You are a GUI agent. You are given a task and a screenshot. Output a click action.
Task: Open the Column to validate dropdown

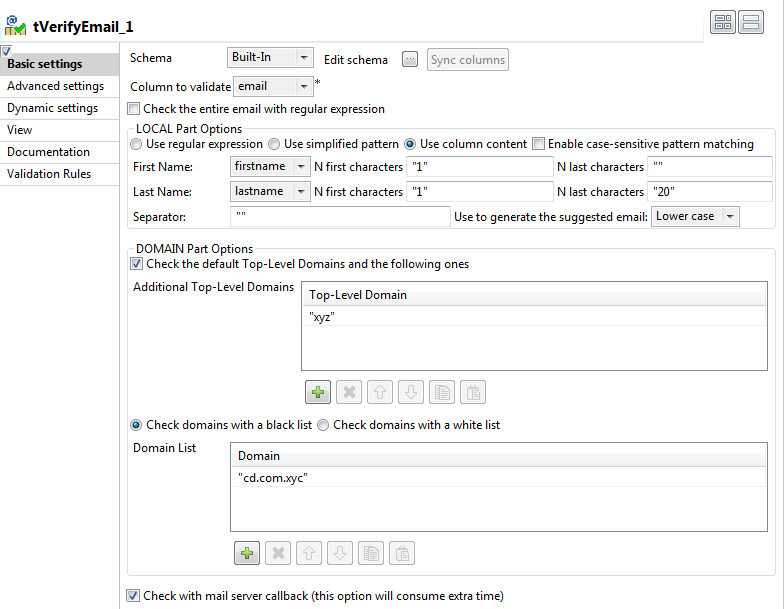(x=305, y=87)
